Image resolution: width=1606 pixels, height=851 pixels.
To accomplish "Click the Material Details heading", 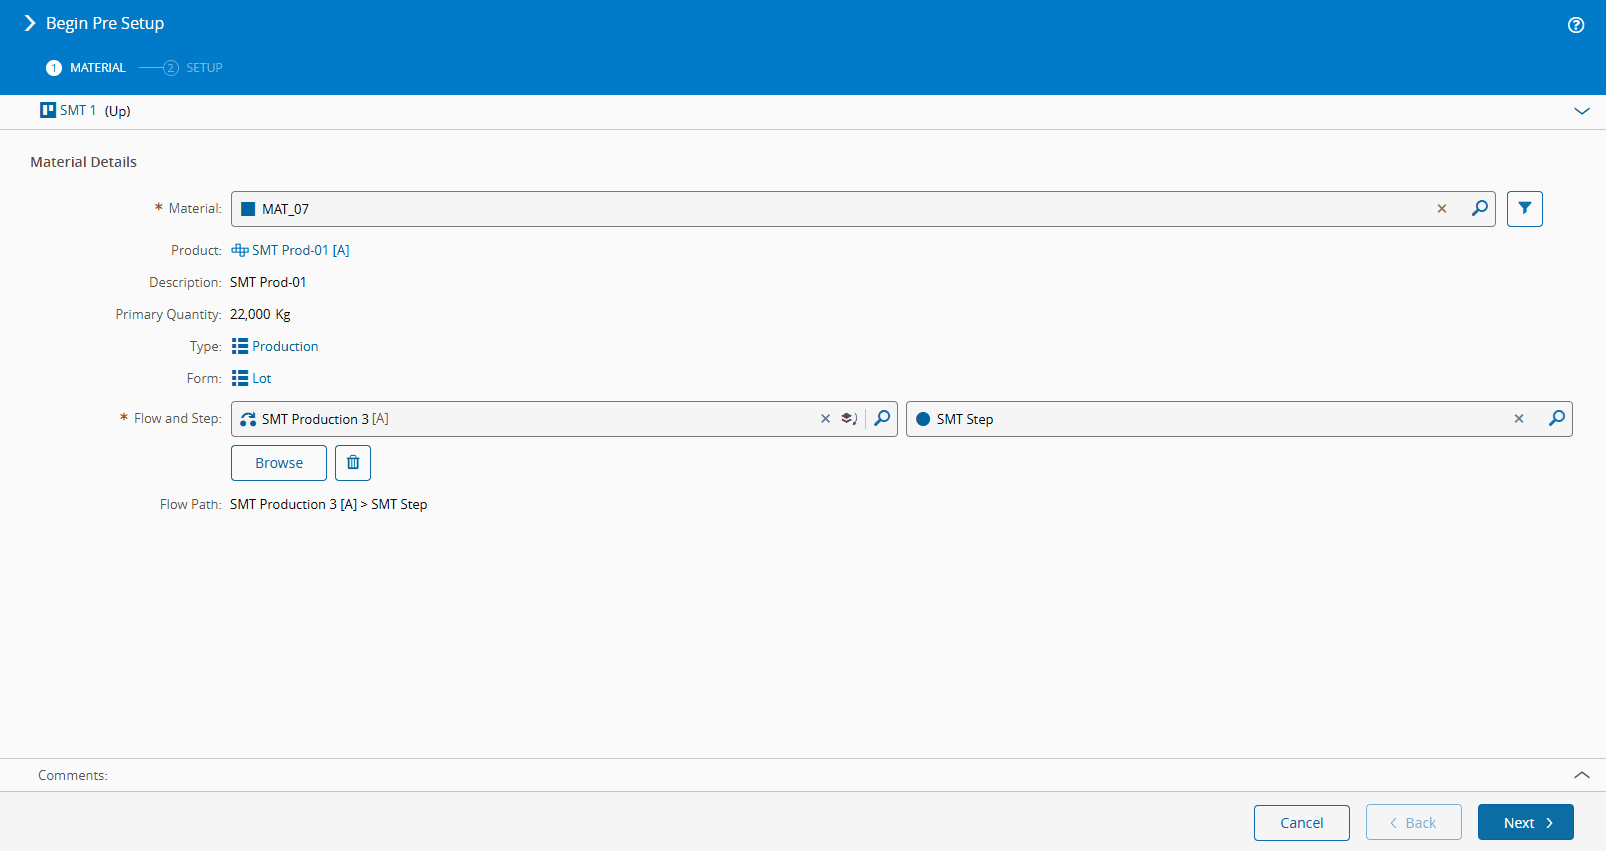I will [83, 162].
